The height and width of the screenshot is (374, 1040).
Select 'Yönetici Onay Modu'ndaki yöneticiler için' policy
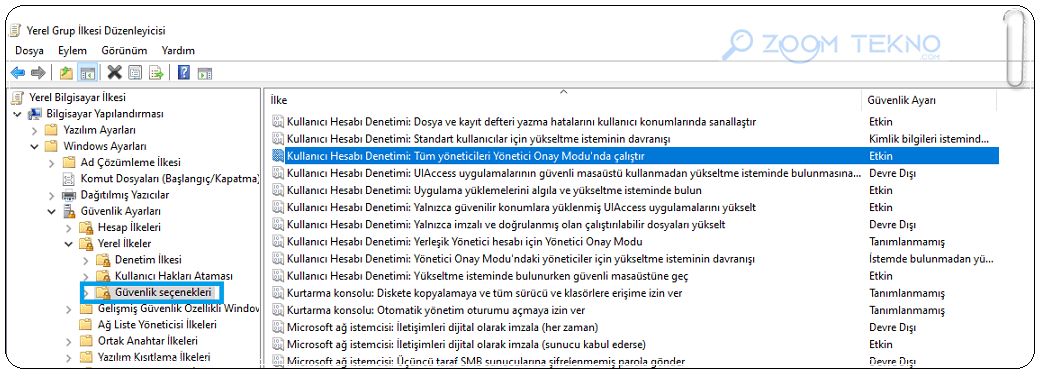tap(521, 259)
